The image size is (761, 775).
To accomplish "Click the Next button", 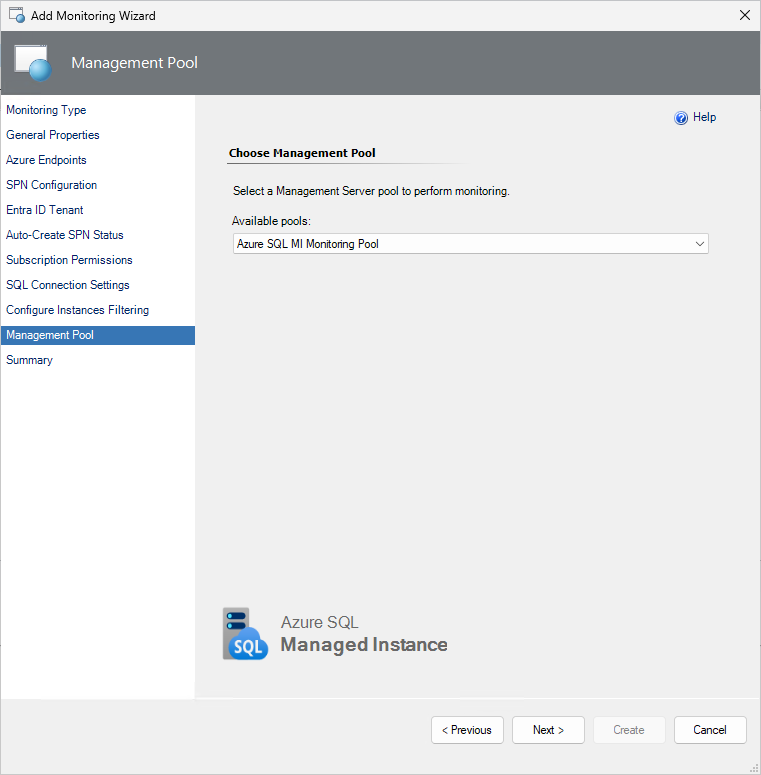I will (x=548, y=730).
